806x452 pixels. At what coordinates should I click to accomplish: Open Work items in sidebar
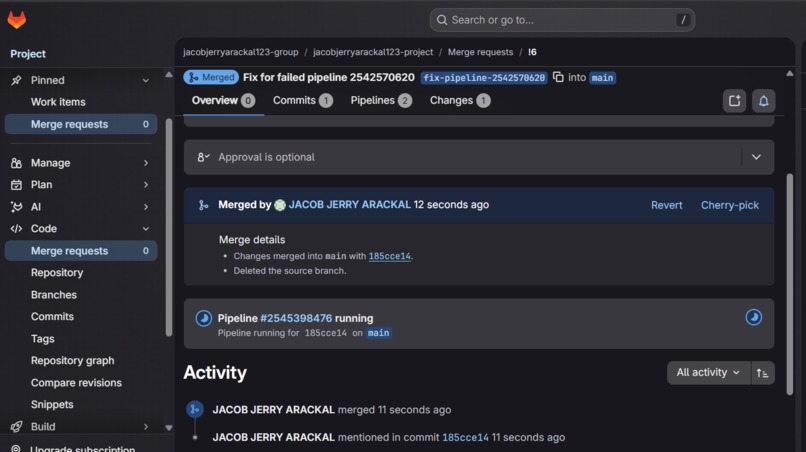(58, 102)
